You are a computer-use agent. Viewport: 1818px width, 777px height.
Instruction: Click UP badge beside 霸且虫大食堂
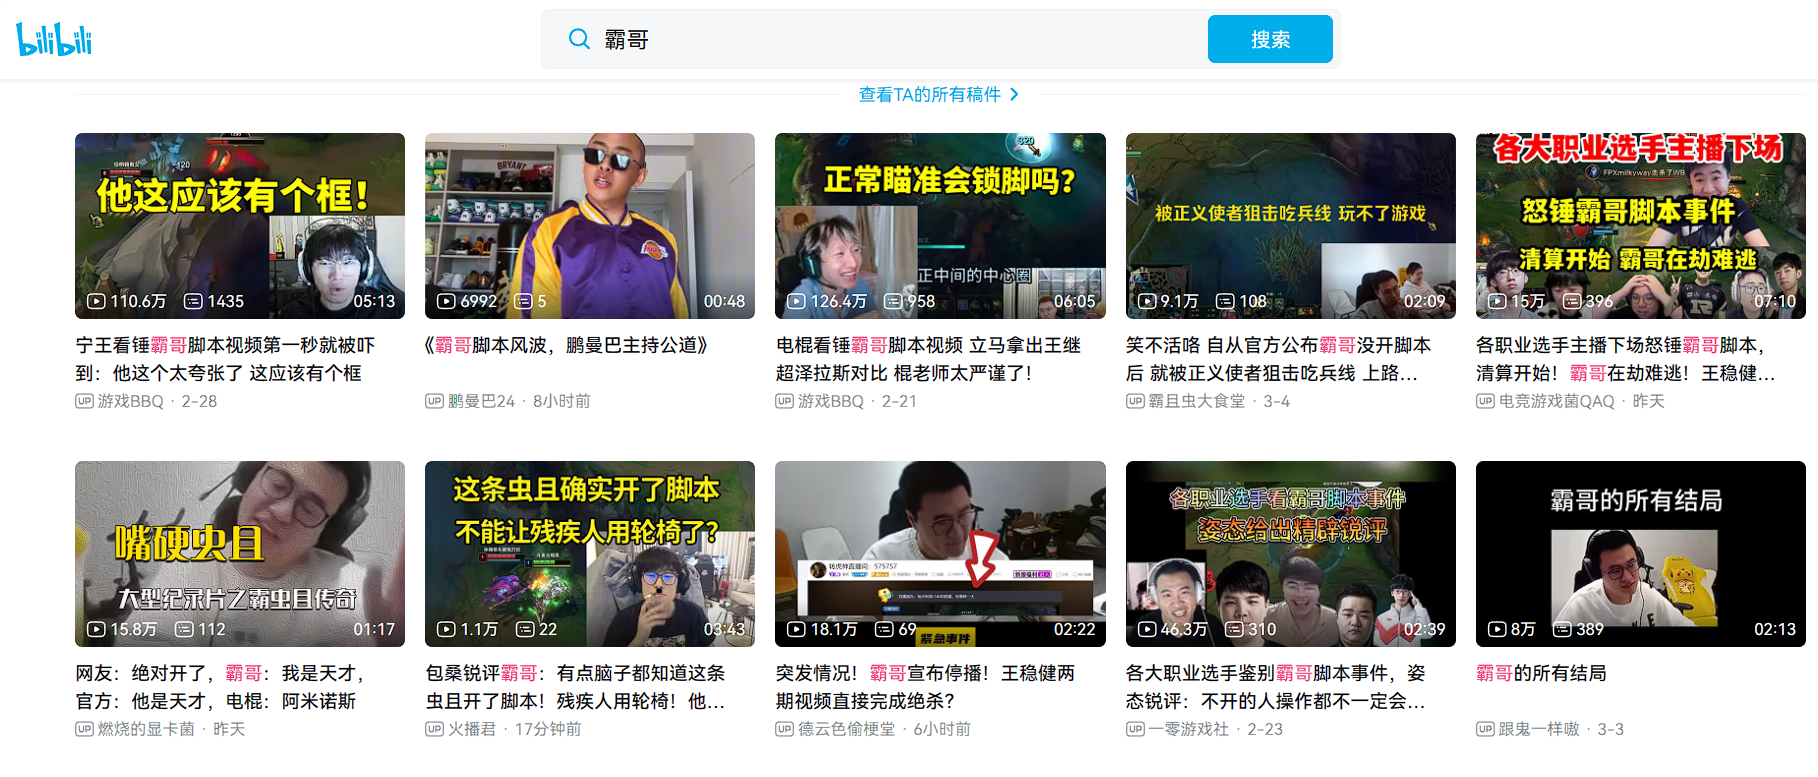[1135, 401]
